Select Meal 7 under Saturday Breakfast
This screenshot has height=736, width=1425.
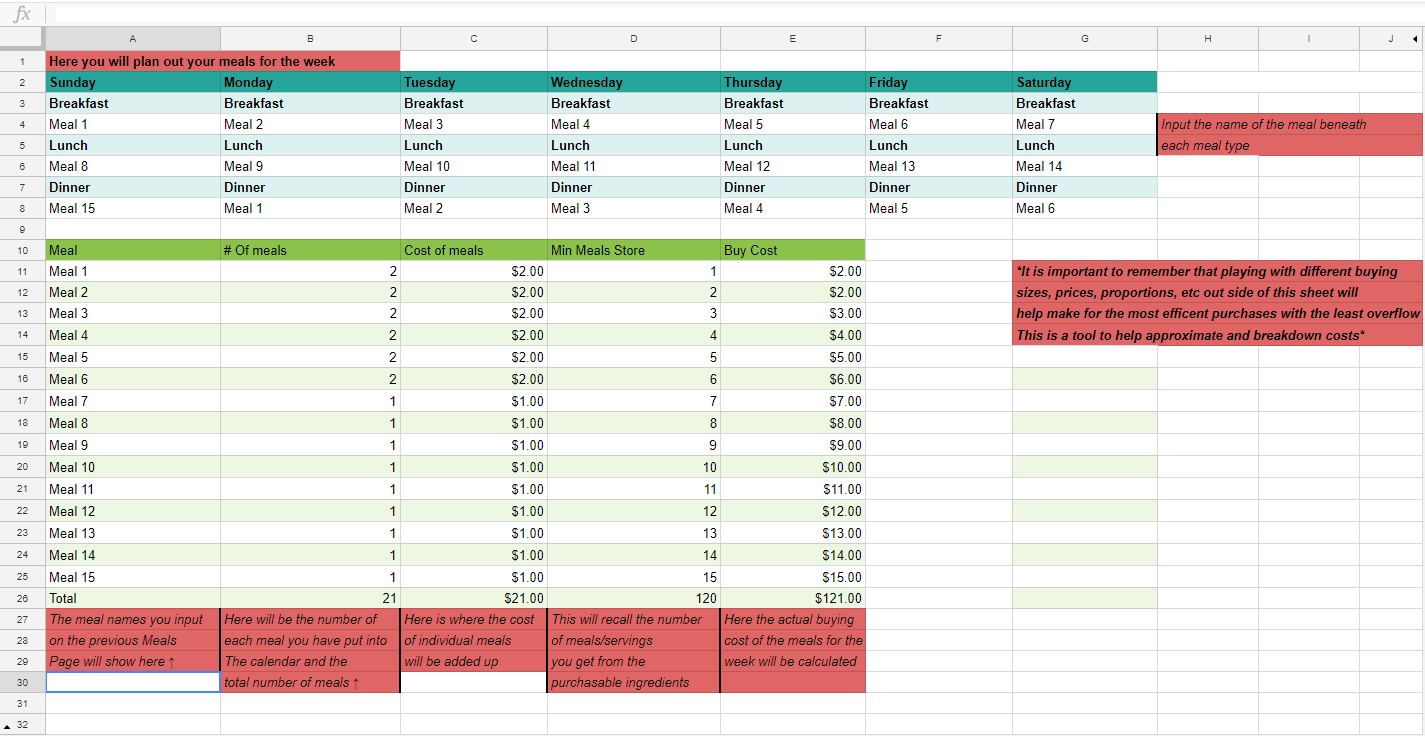coord(1085,124)
